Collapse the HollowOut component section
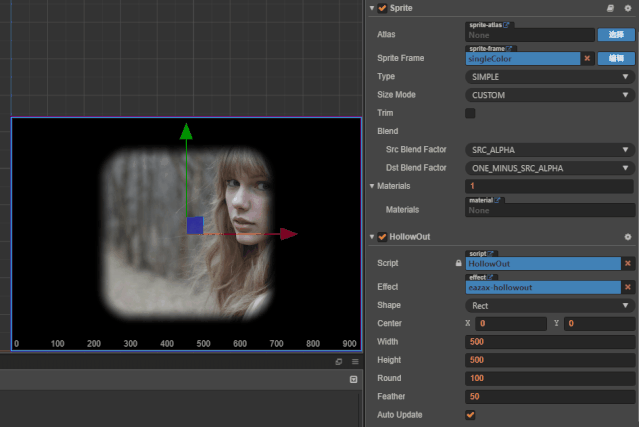This screenshot has height=427, width=639. (371, 237)
